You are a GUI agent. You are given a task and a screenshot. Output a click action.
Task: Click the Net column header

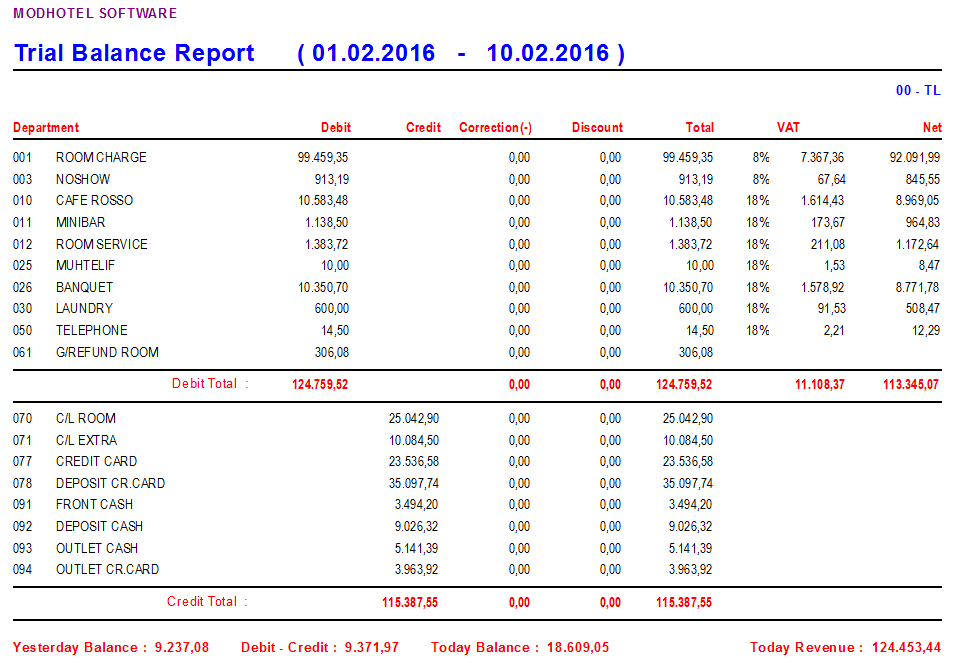pyautogui.click(x=931, y=128)
